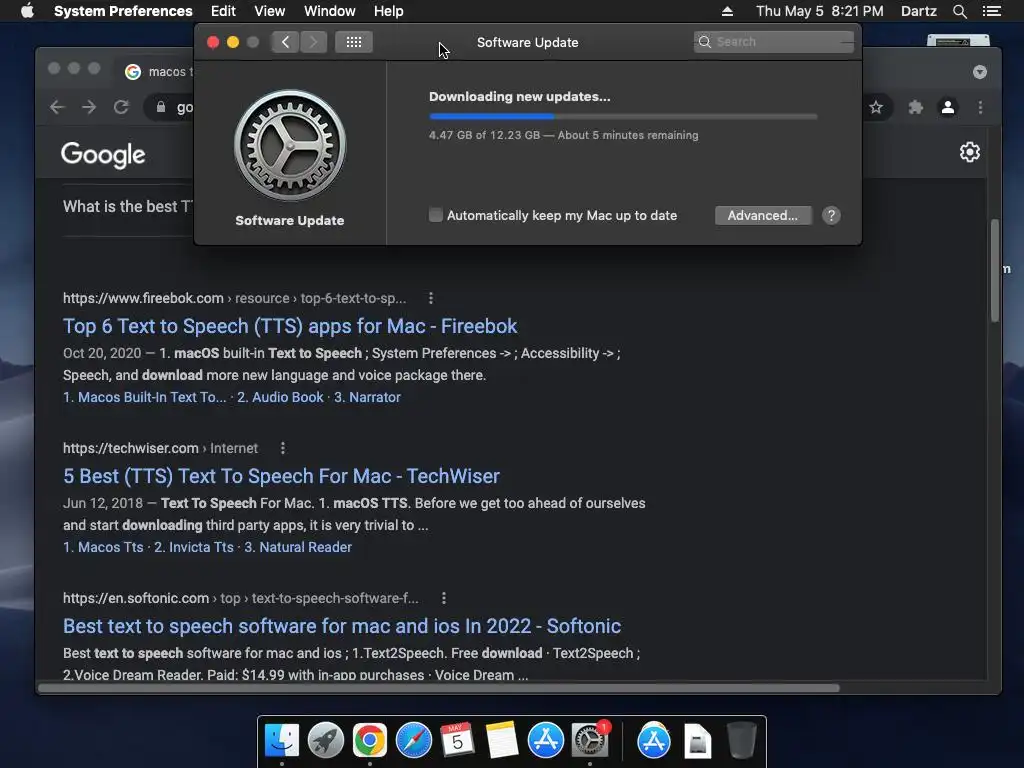Open Safari compass icon in Dock
The height and width of the screenshot is (768, 1024).
(413, 740)
